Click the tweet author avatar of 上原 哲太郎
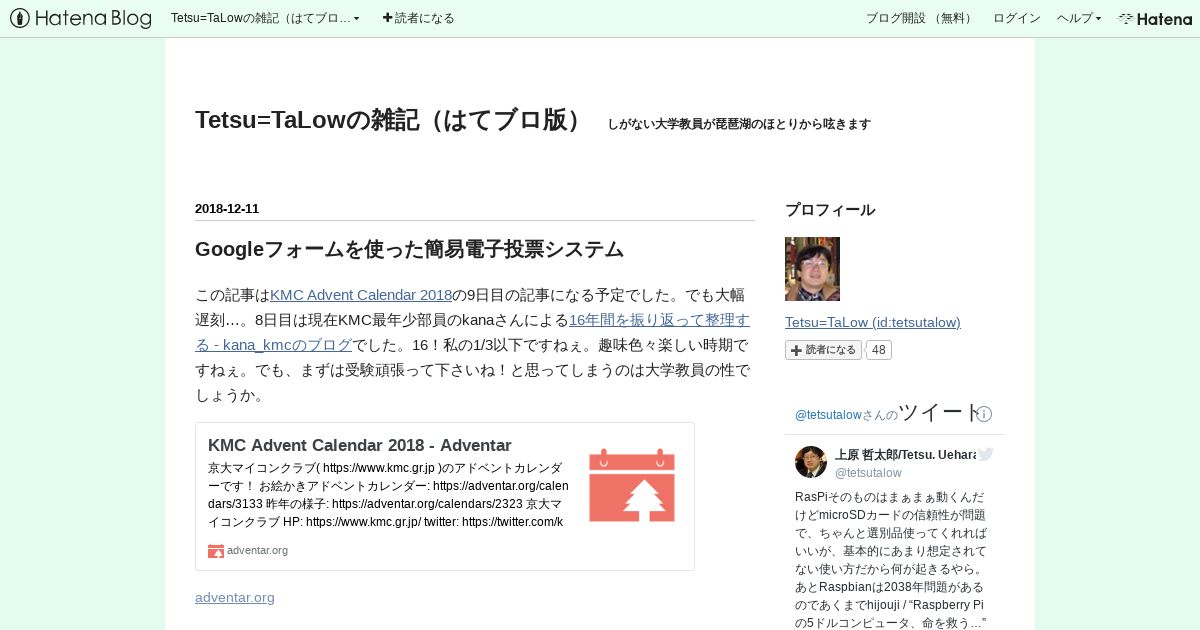1200x630 pixels. click(811, 462)
